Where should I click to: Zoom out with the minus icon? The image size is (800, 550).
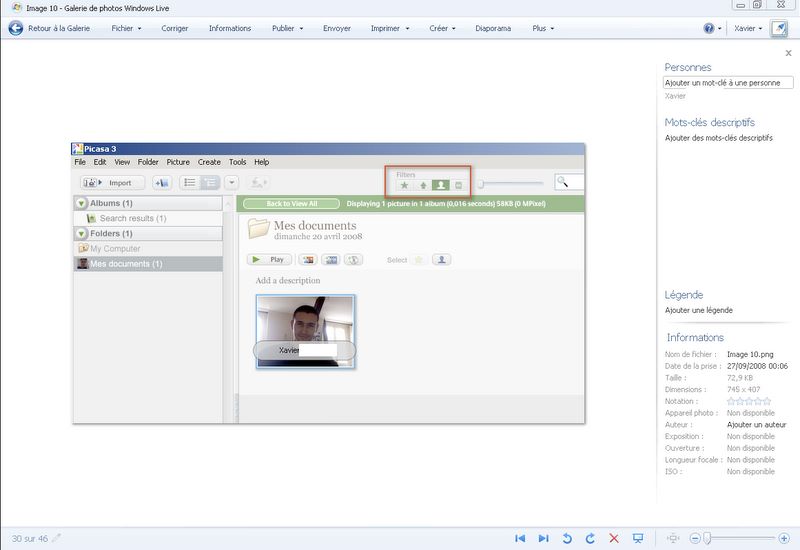pyautogui.click(x=694, y=538)
